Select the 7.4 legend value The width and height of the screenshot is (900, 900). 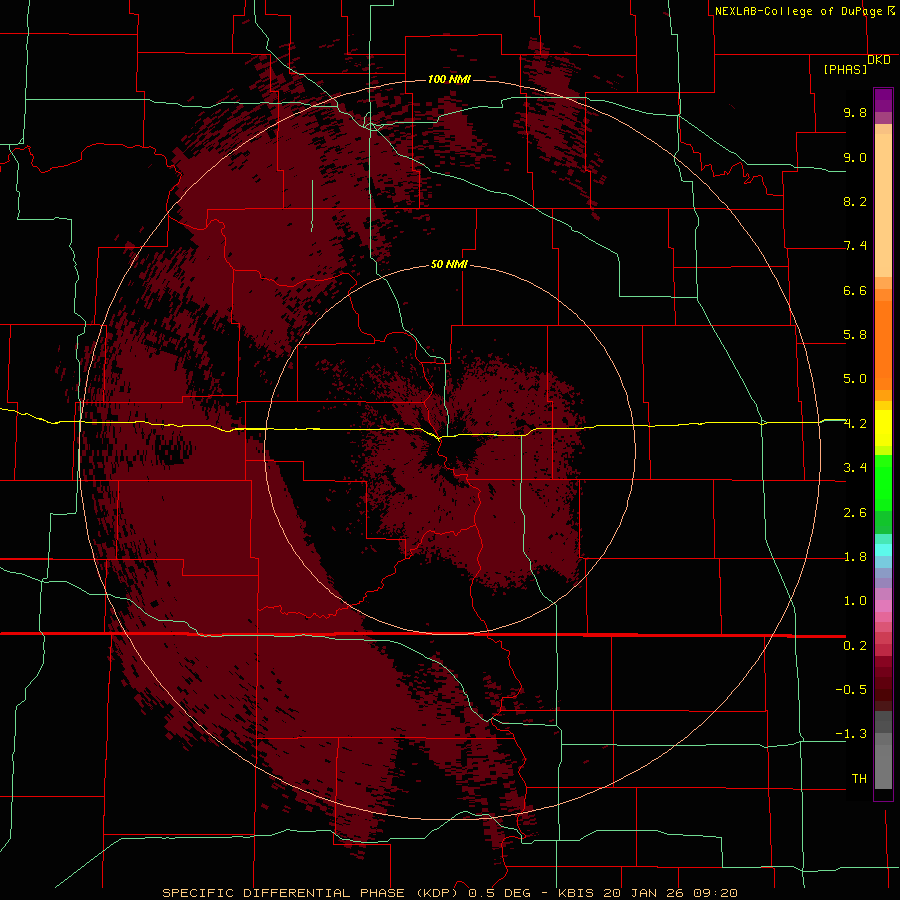coord(855,246)
